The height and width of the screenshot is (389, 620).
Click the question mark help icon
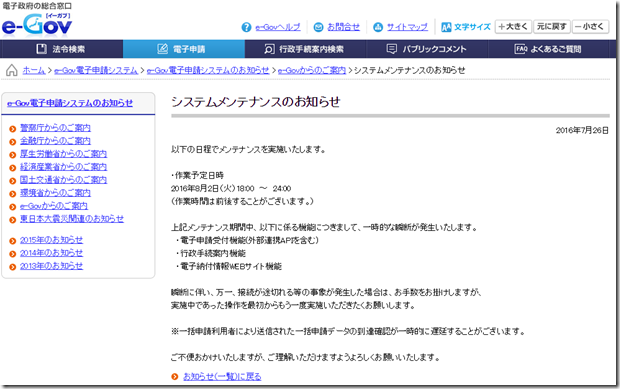click(x=246, y=27)
